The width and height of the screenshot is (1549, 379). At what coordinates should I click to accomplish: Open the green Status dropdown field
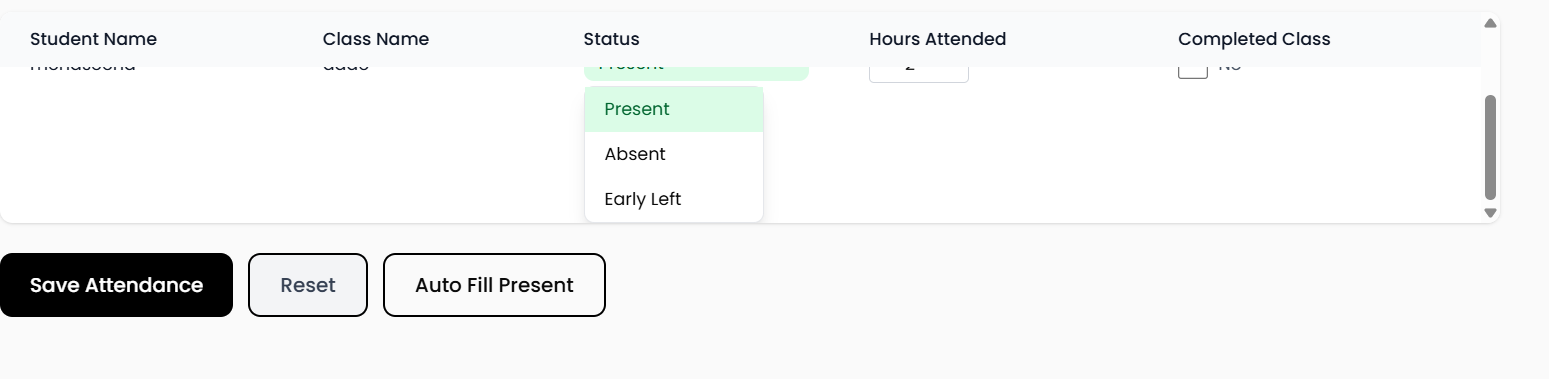coord(696,73)
